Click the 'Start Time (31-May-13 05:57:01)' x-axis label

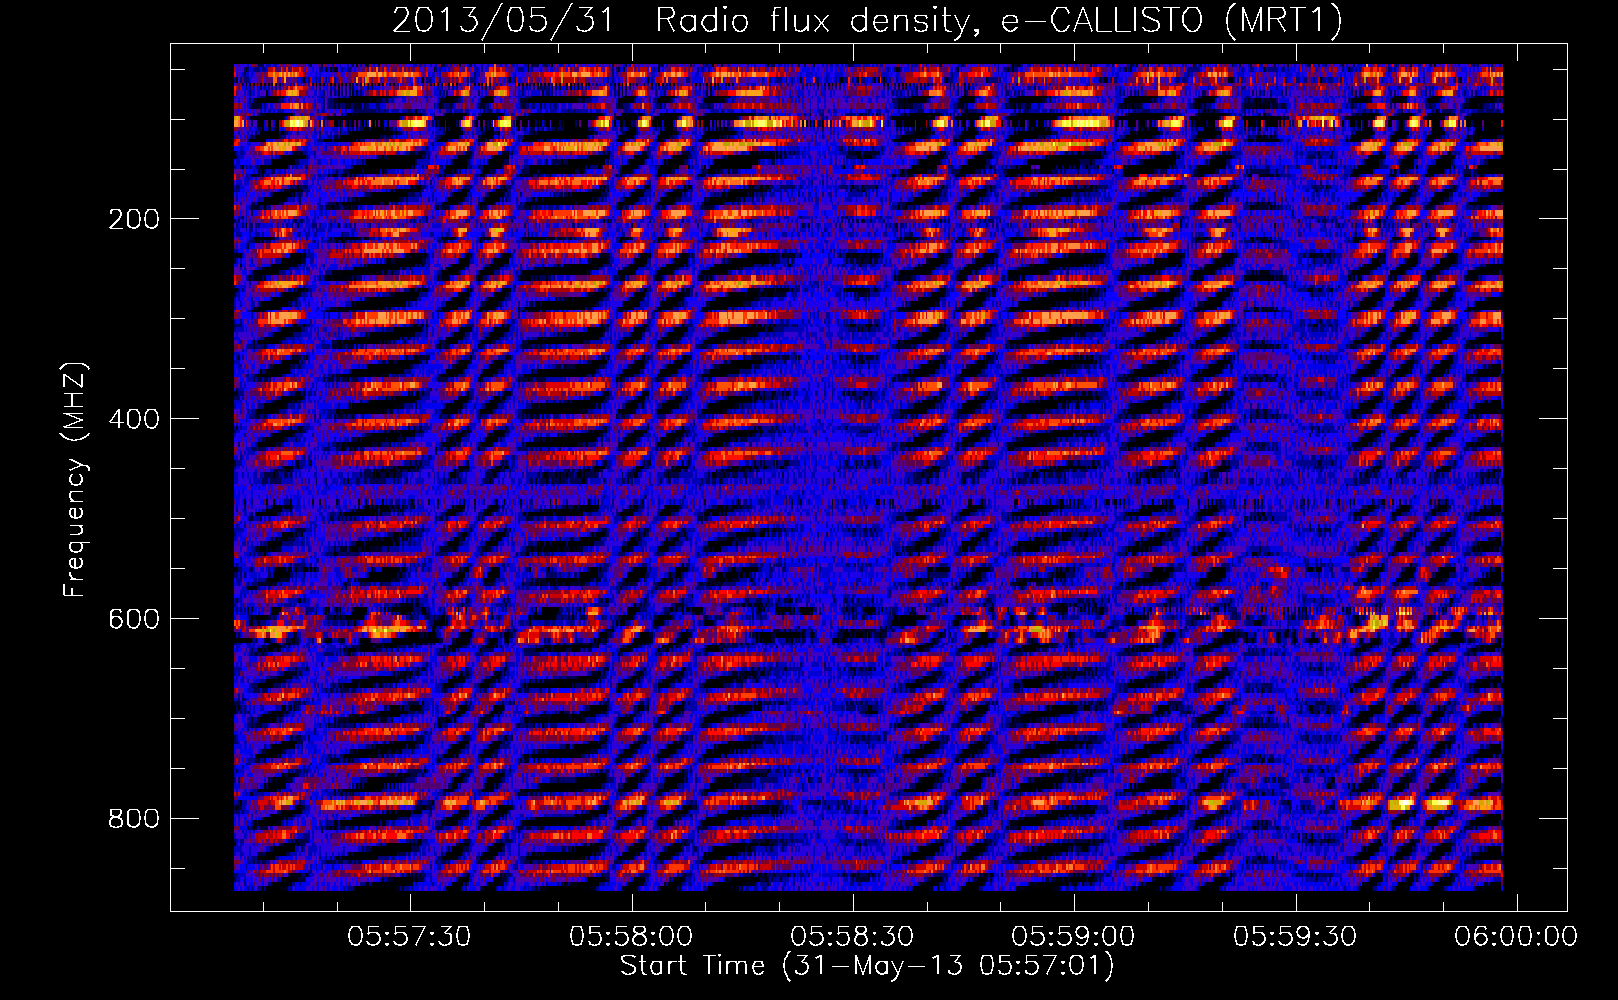coord(867,966)
